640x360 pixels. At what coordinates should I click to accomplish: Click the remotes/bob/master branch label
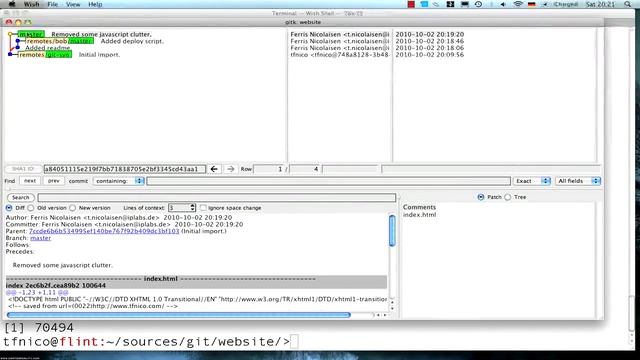60,41
